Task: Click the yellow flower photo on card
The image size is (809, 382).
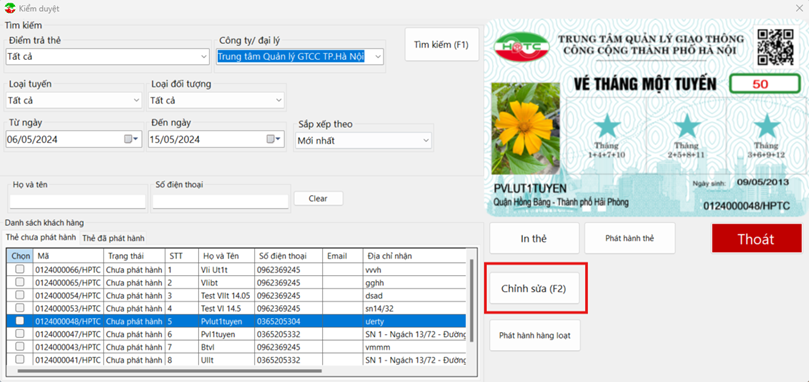Action: click(525, 129)
